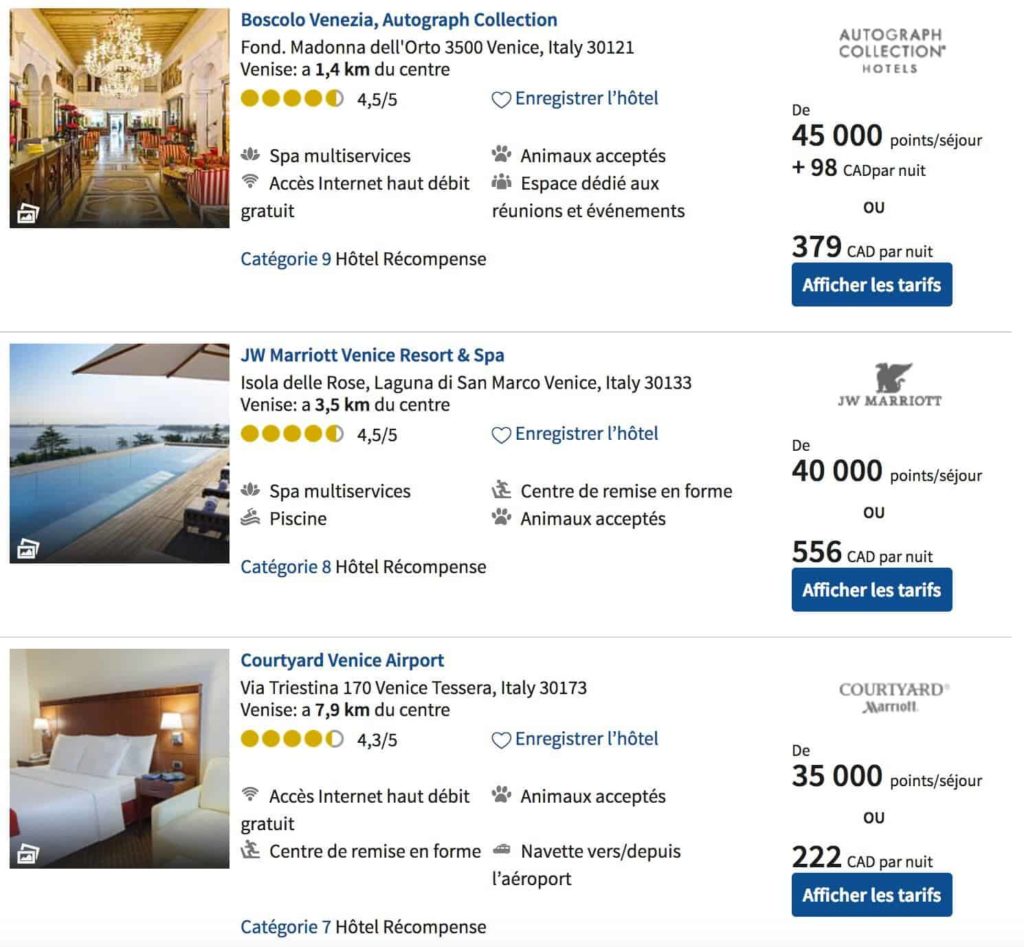This screenshot has height=947, width=1024.
Task: Click Afficher les tarifs for Courtyard Venice Airport
Action: tap(871, 894)
